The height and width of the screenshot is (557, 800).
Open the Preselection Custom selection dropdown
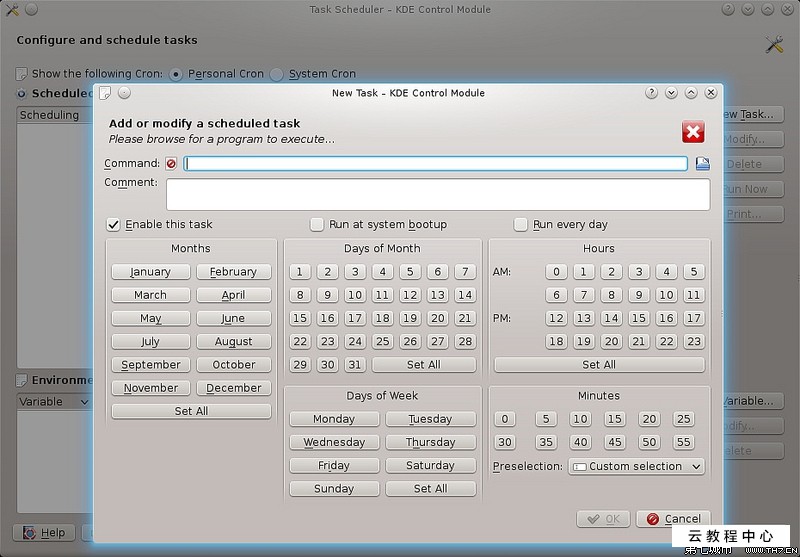[636, 467]
